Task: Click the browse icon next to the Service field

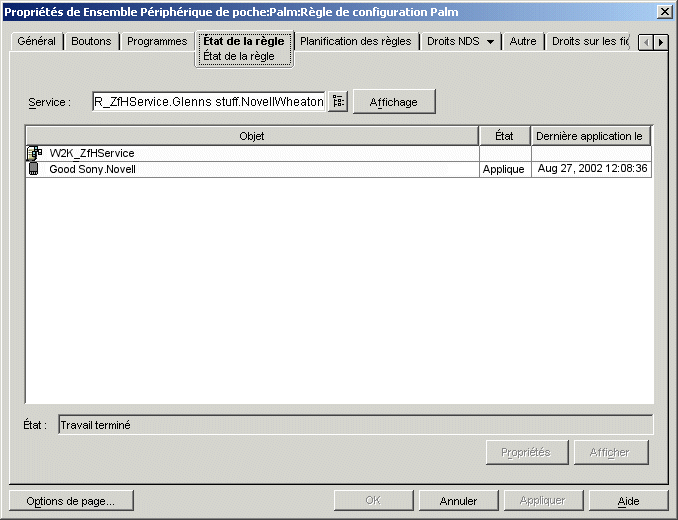Action: (338, 102)
